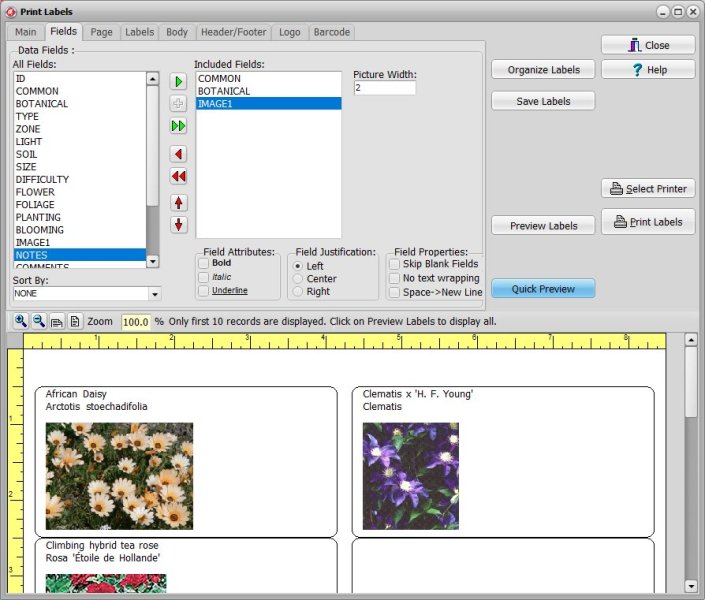Move the field up with red up arrow
705x600 pixels.
(x=178, y=203)
